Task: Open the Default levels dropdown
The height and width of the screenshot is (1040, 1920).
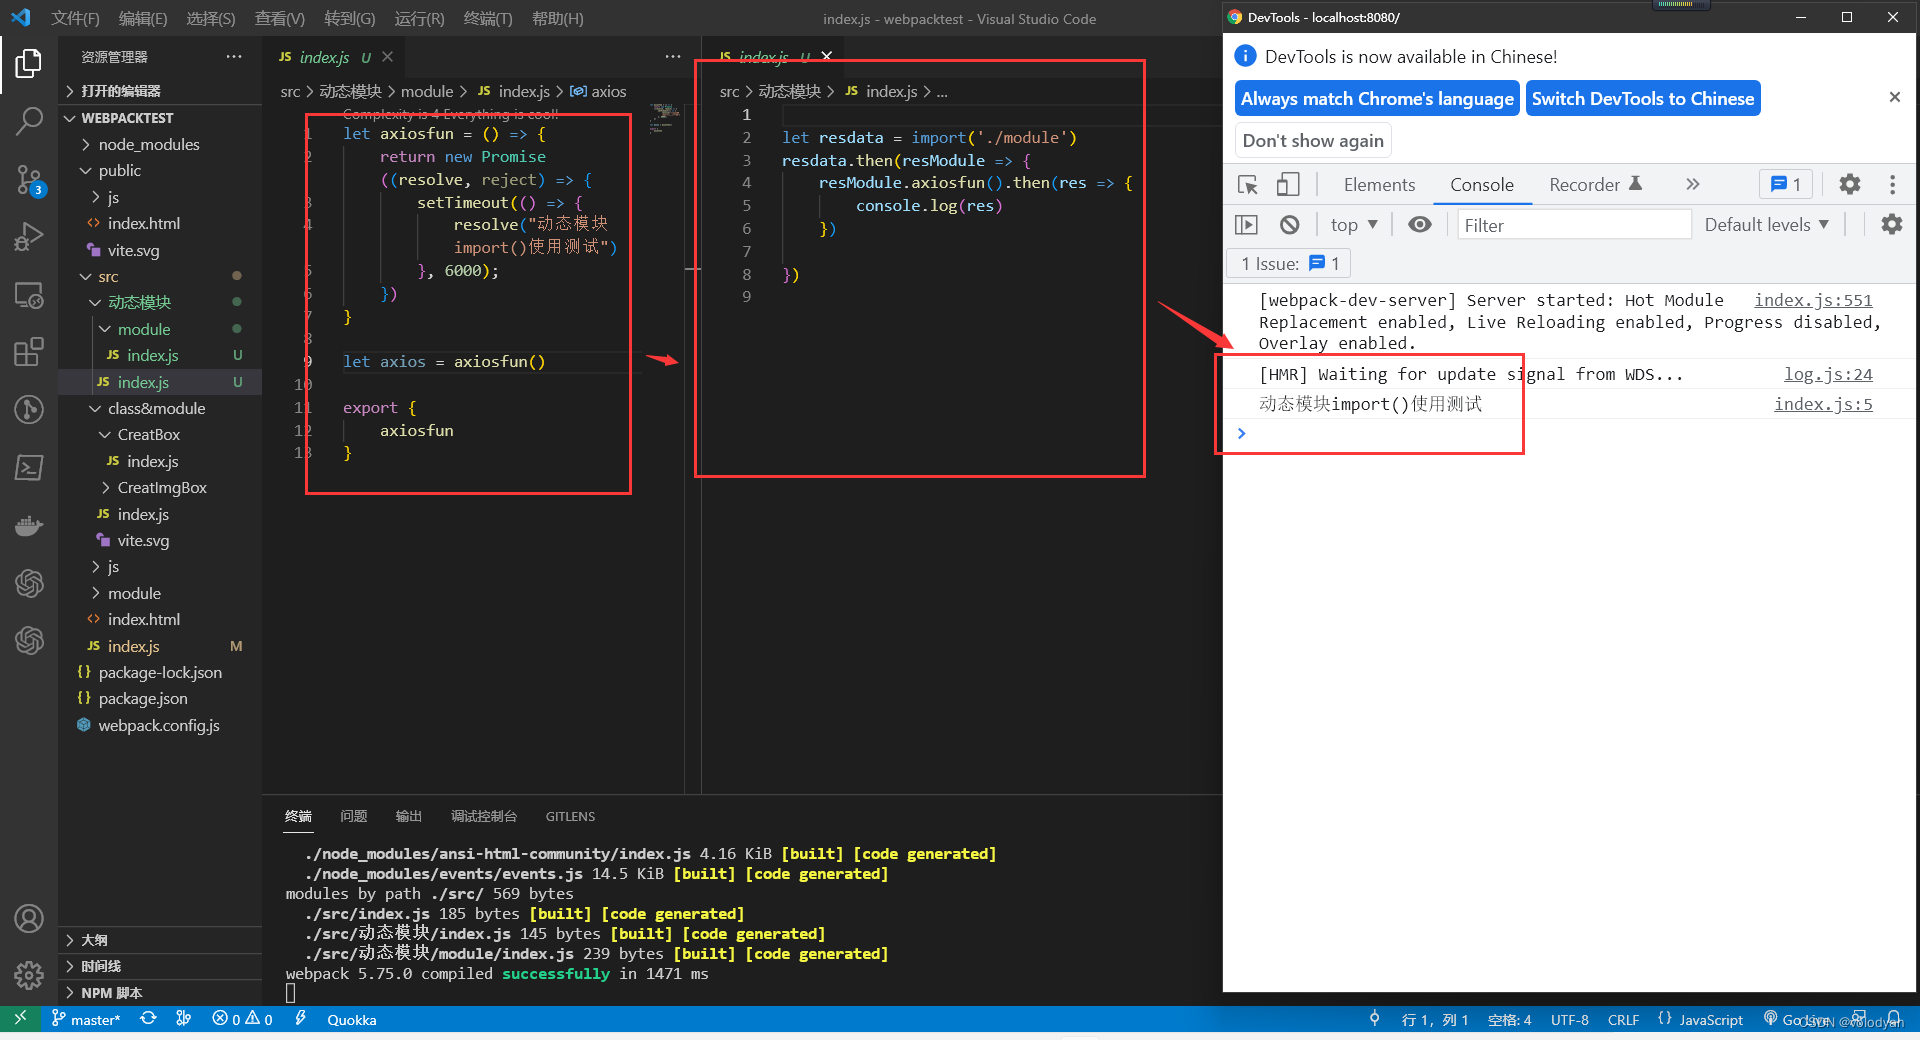Action: (x=1765, y=224)
